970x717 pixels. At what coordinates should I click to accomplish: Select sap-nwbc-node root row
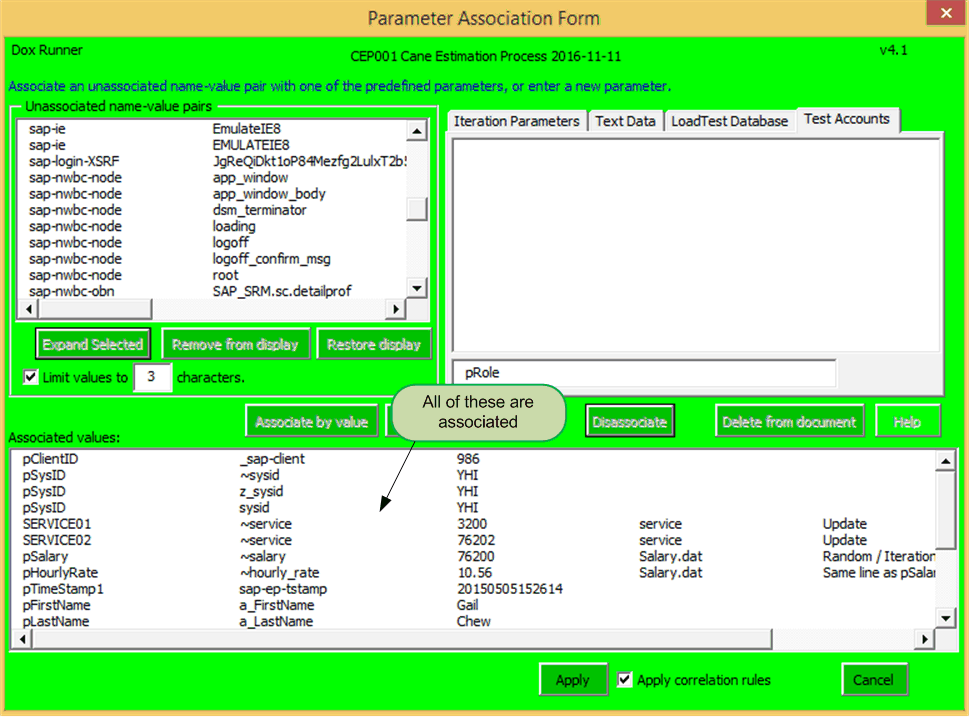[213, 275]
